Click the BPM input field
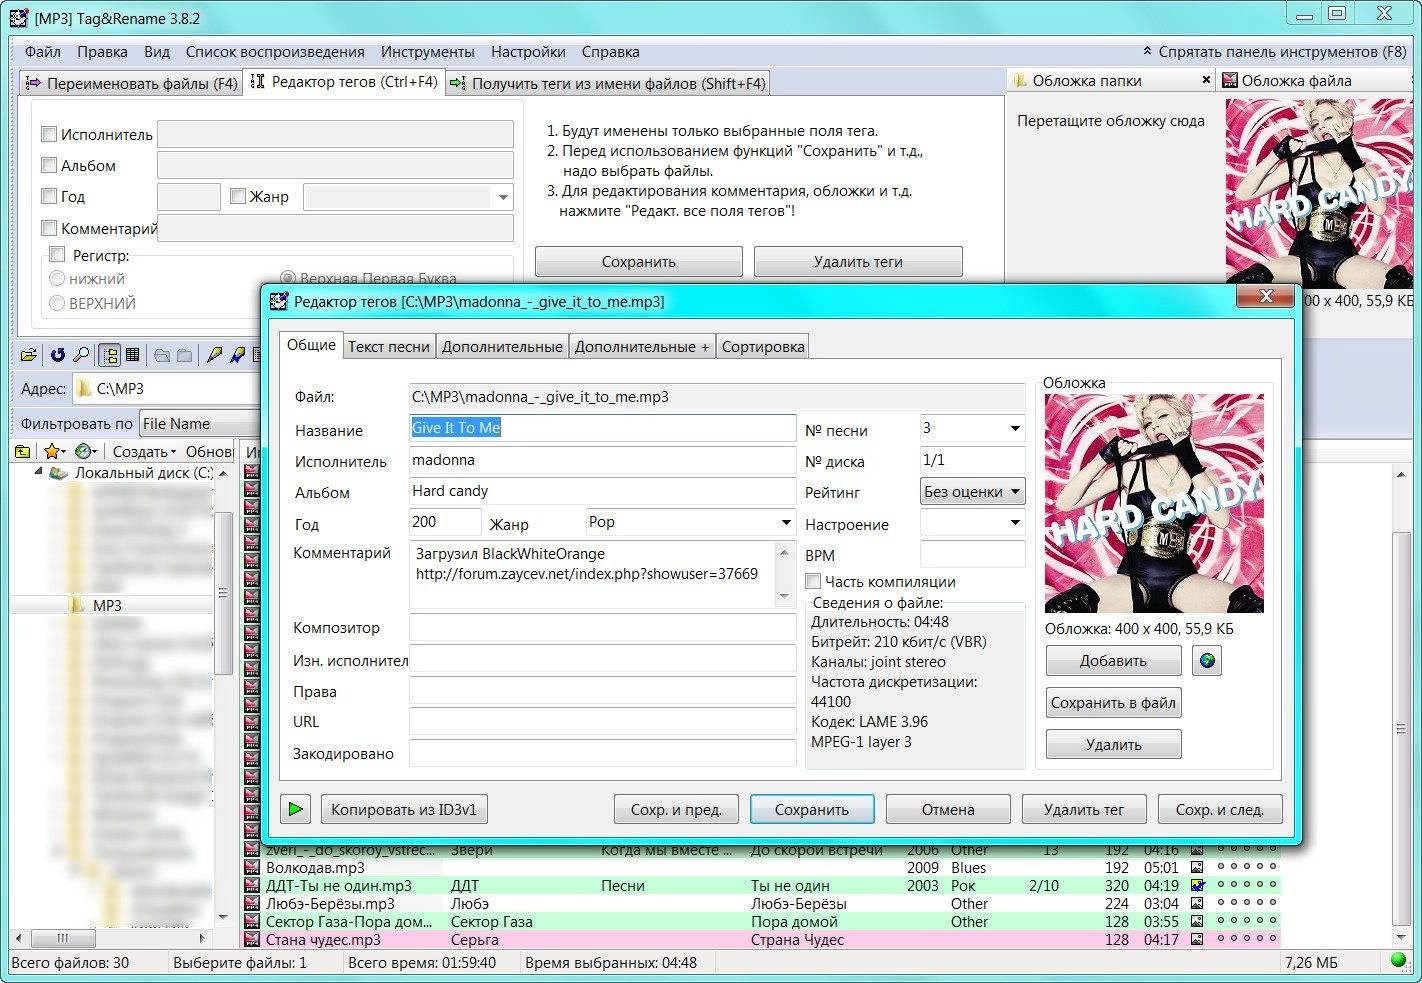 click(x=972, y=554)
